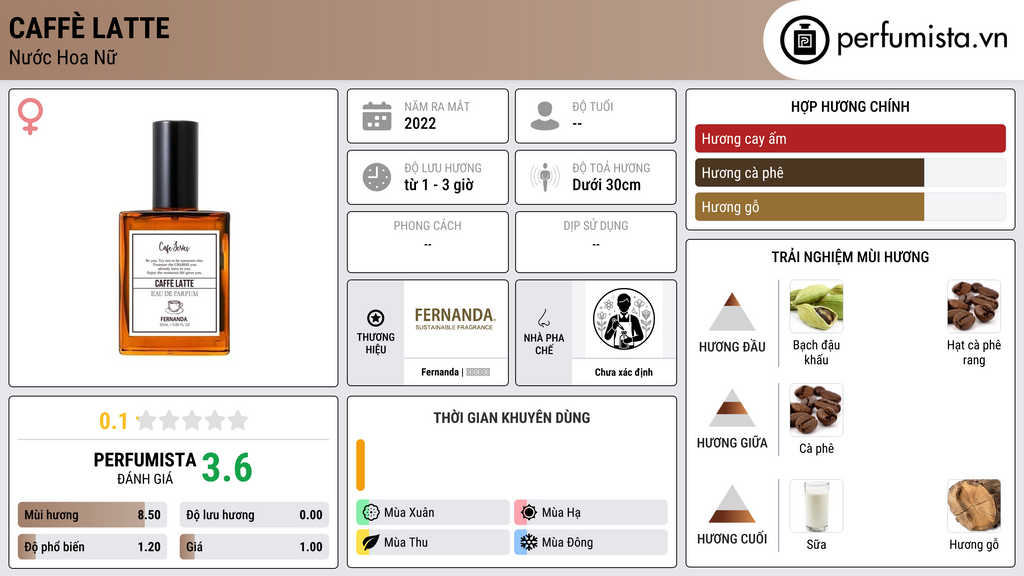Click the Mùa Đông season label
Screen dimensions: 1024x576
click(568, 542)
